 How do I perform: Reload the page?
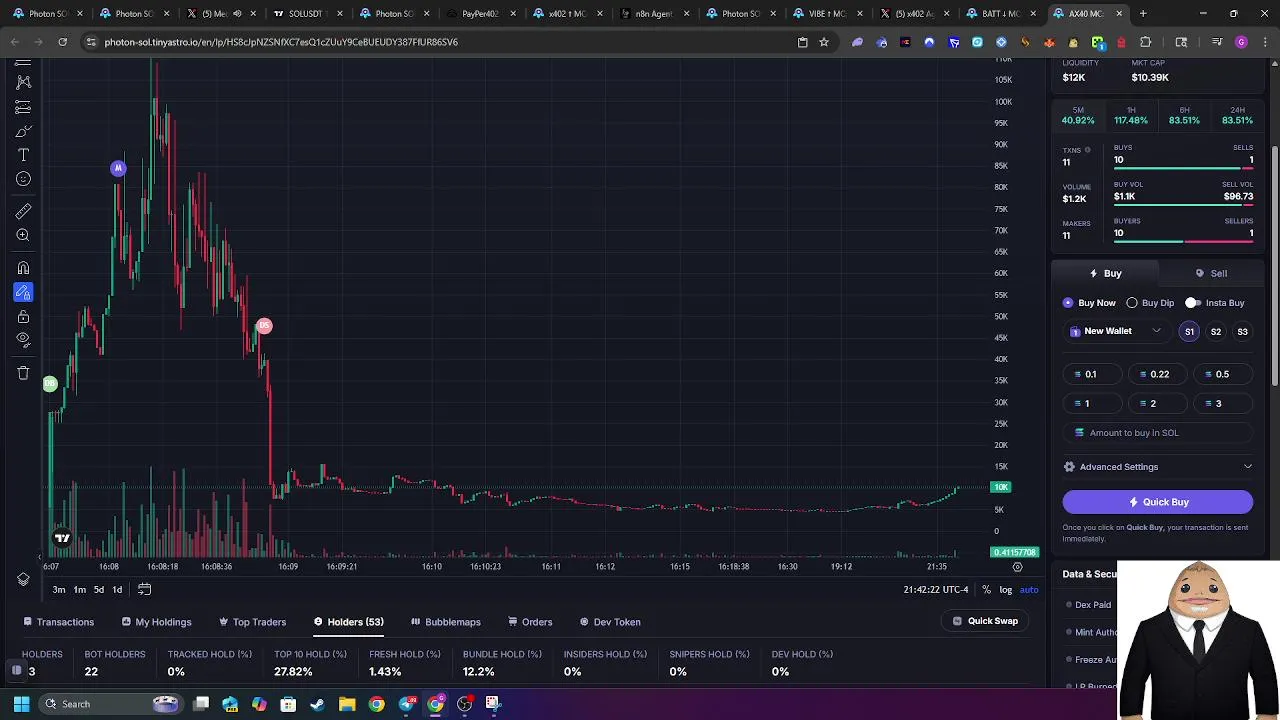click(x=62, y=42)
